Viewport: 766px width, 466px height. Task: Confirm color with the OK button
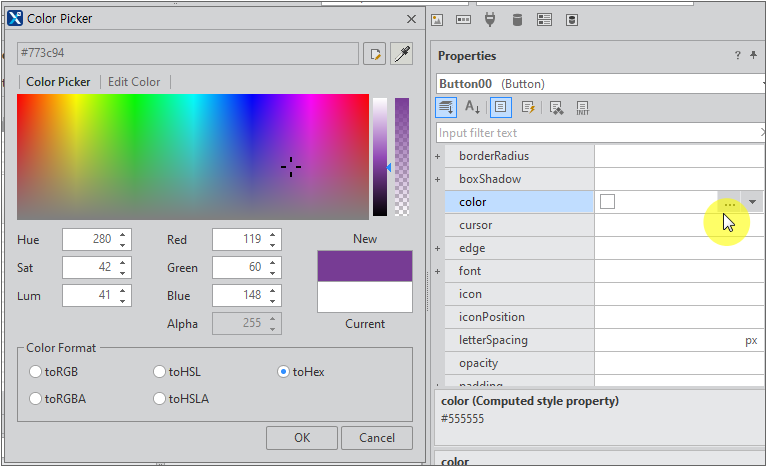[x=301, y=438]
